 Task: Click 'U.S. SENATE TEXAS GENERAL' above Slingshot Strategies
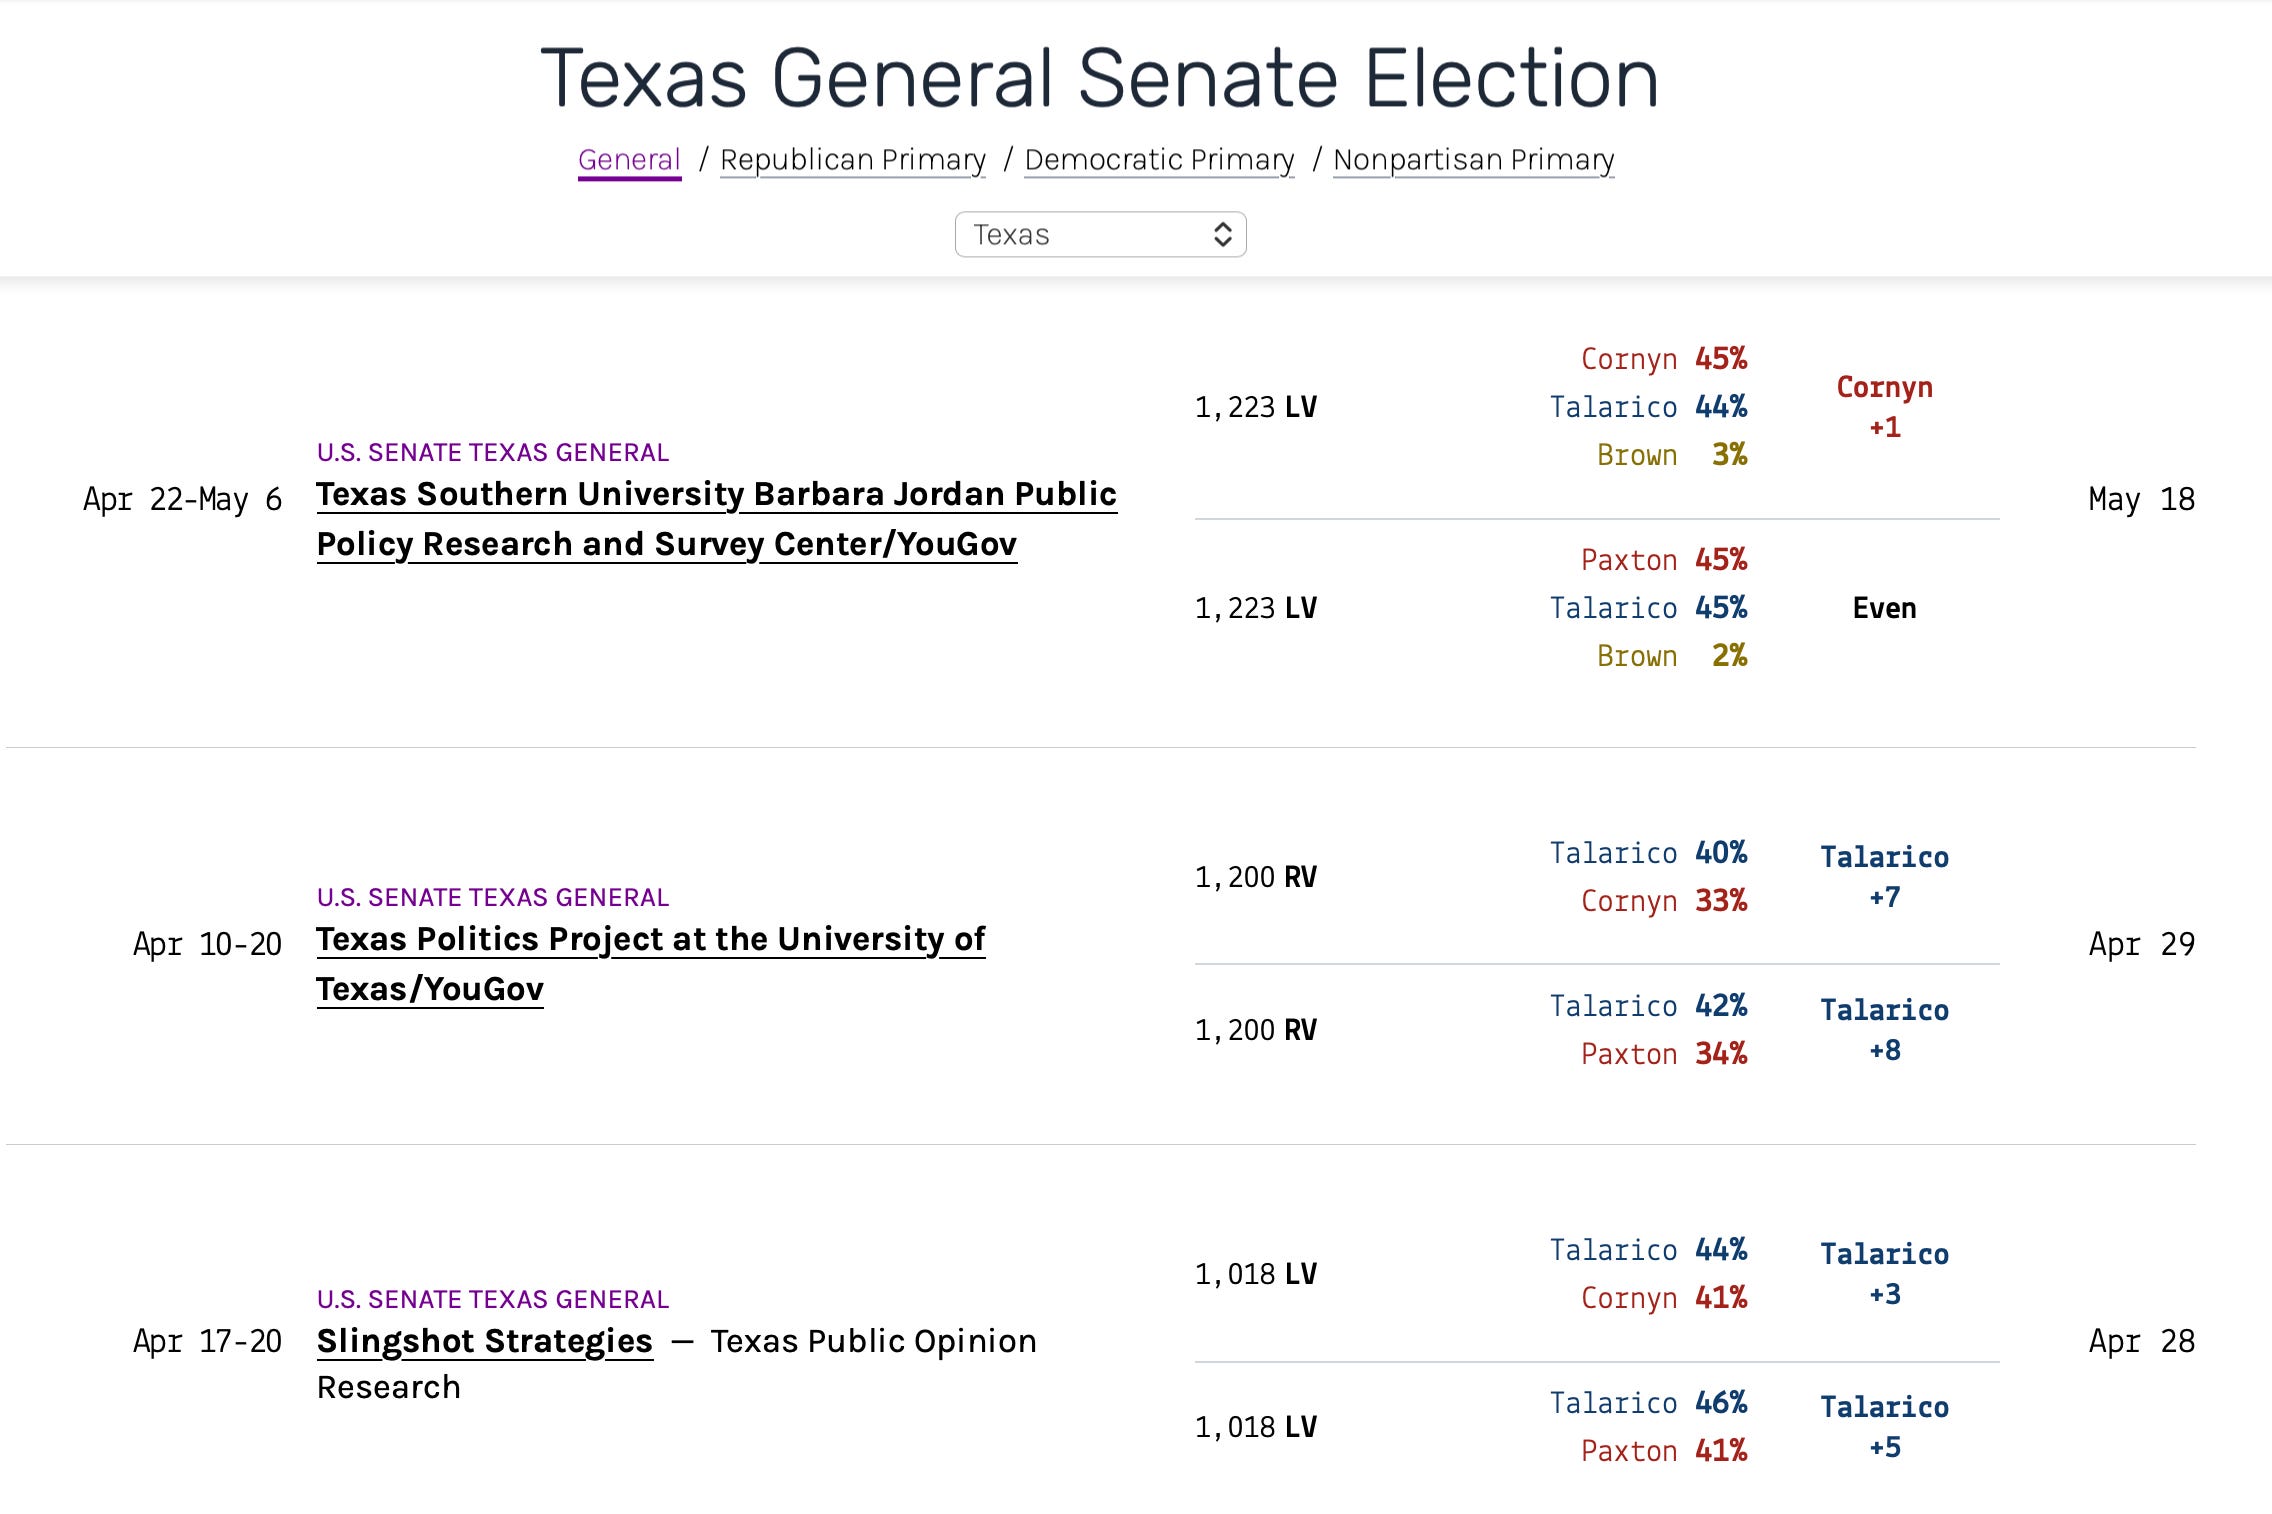[493, 1299]
